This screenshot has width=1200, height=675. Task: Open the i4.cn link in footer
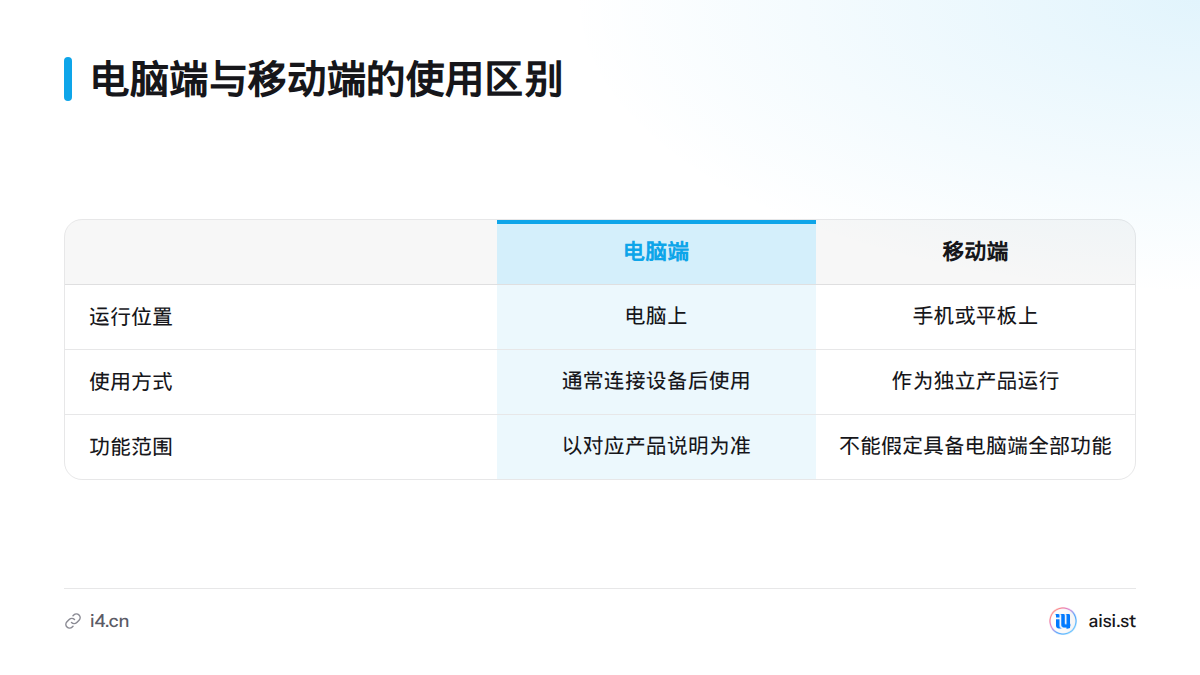pos(109,621)
